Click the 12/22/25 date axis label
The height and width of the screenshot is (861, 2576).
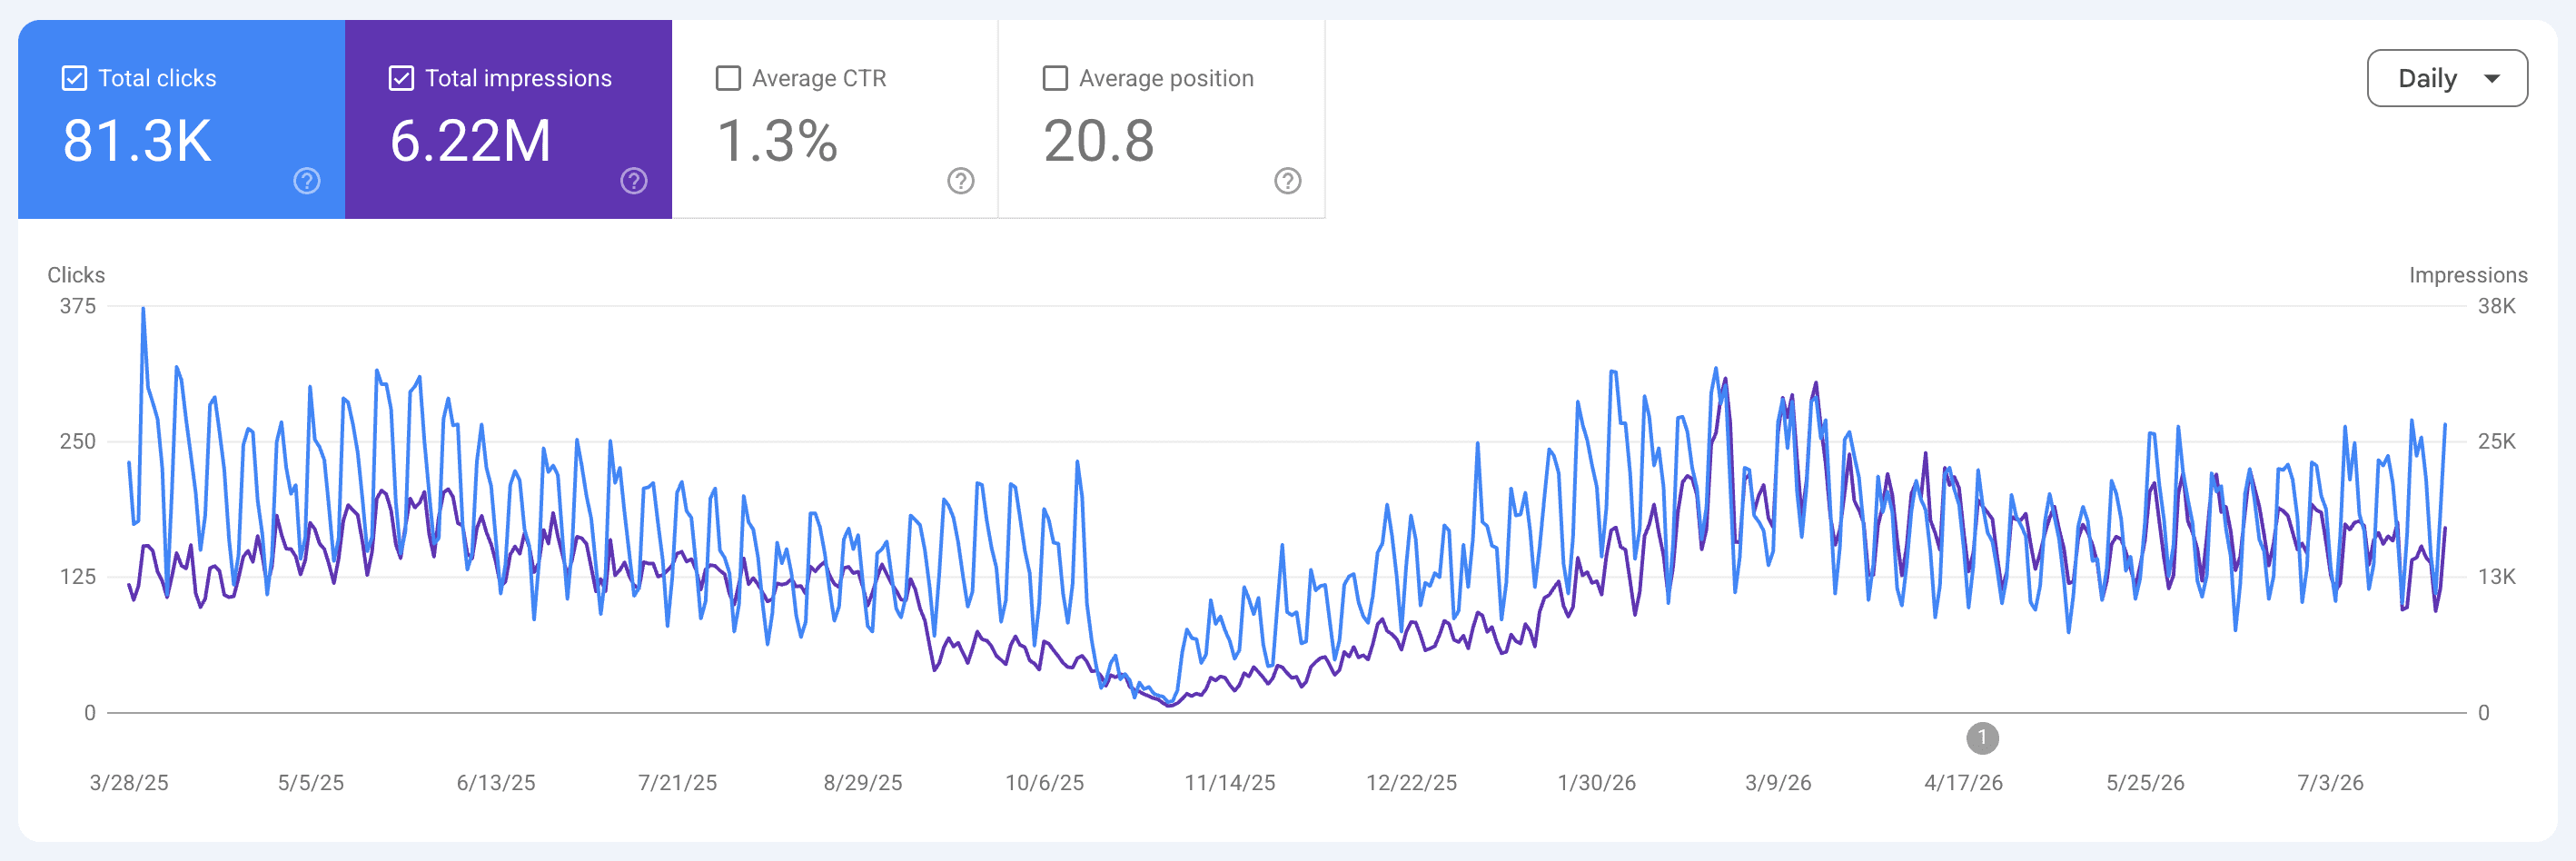point(1412,783)
